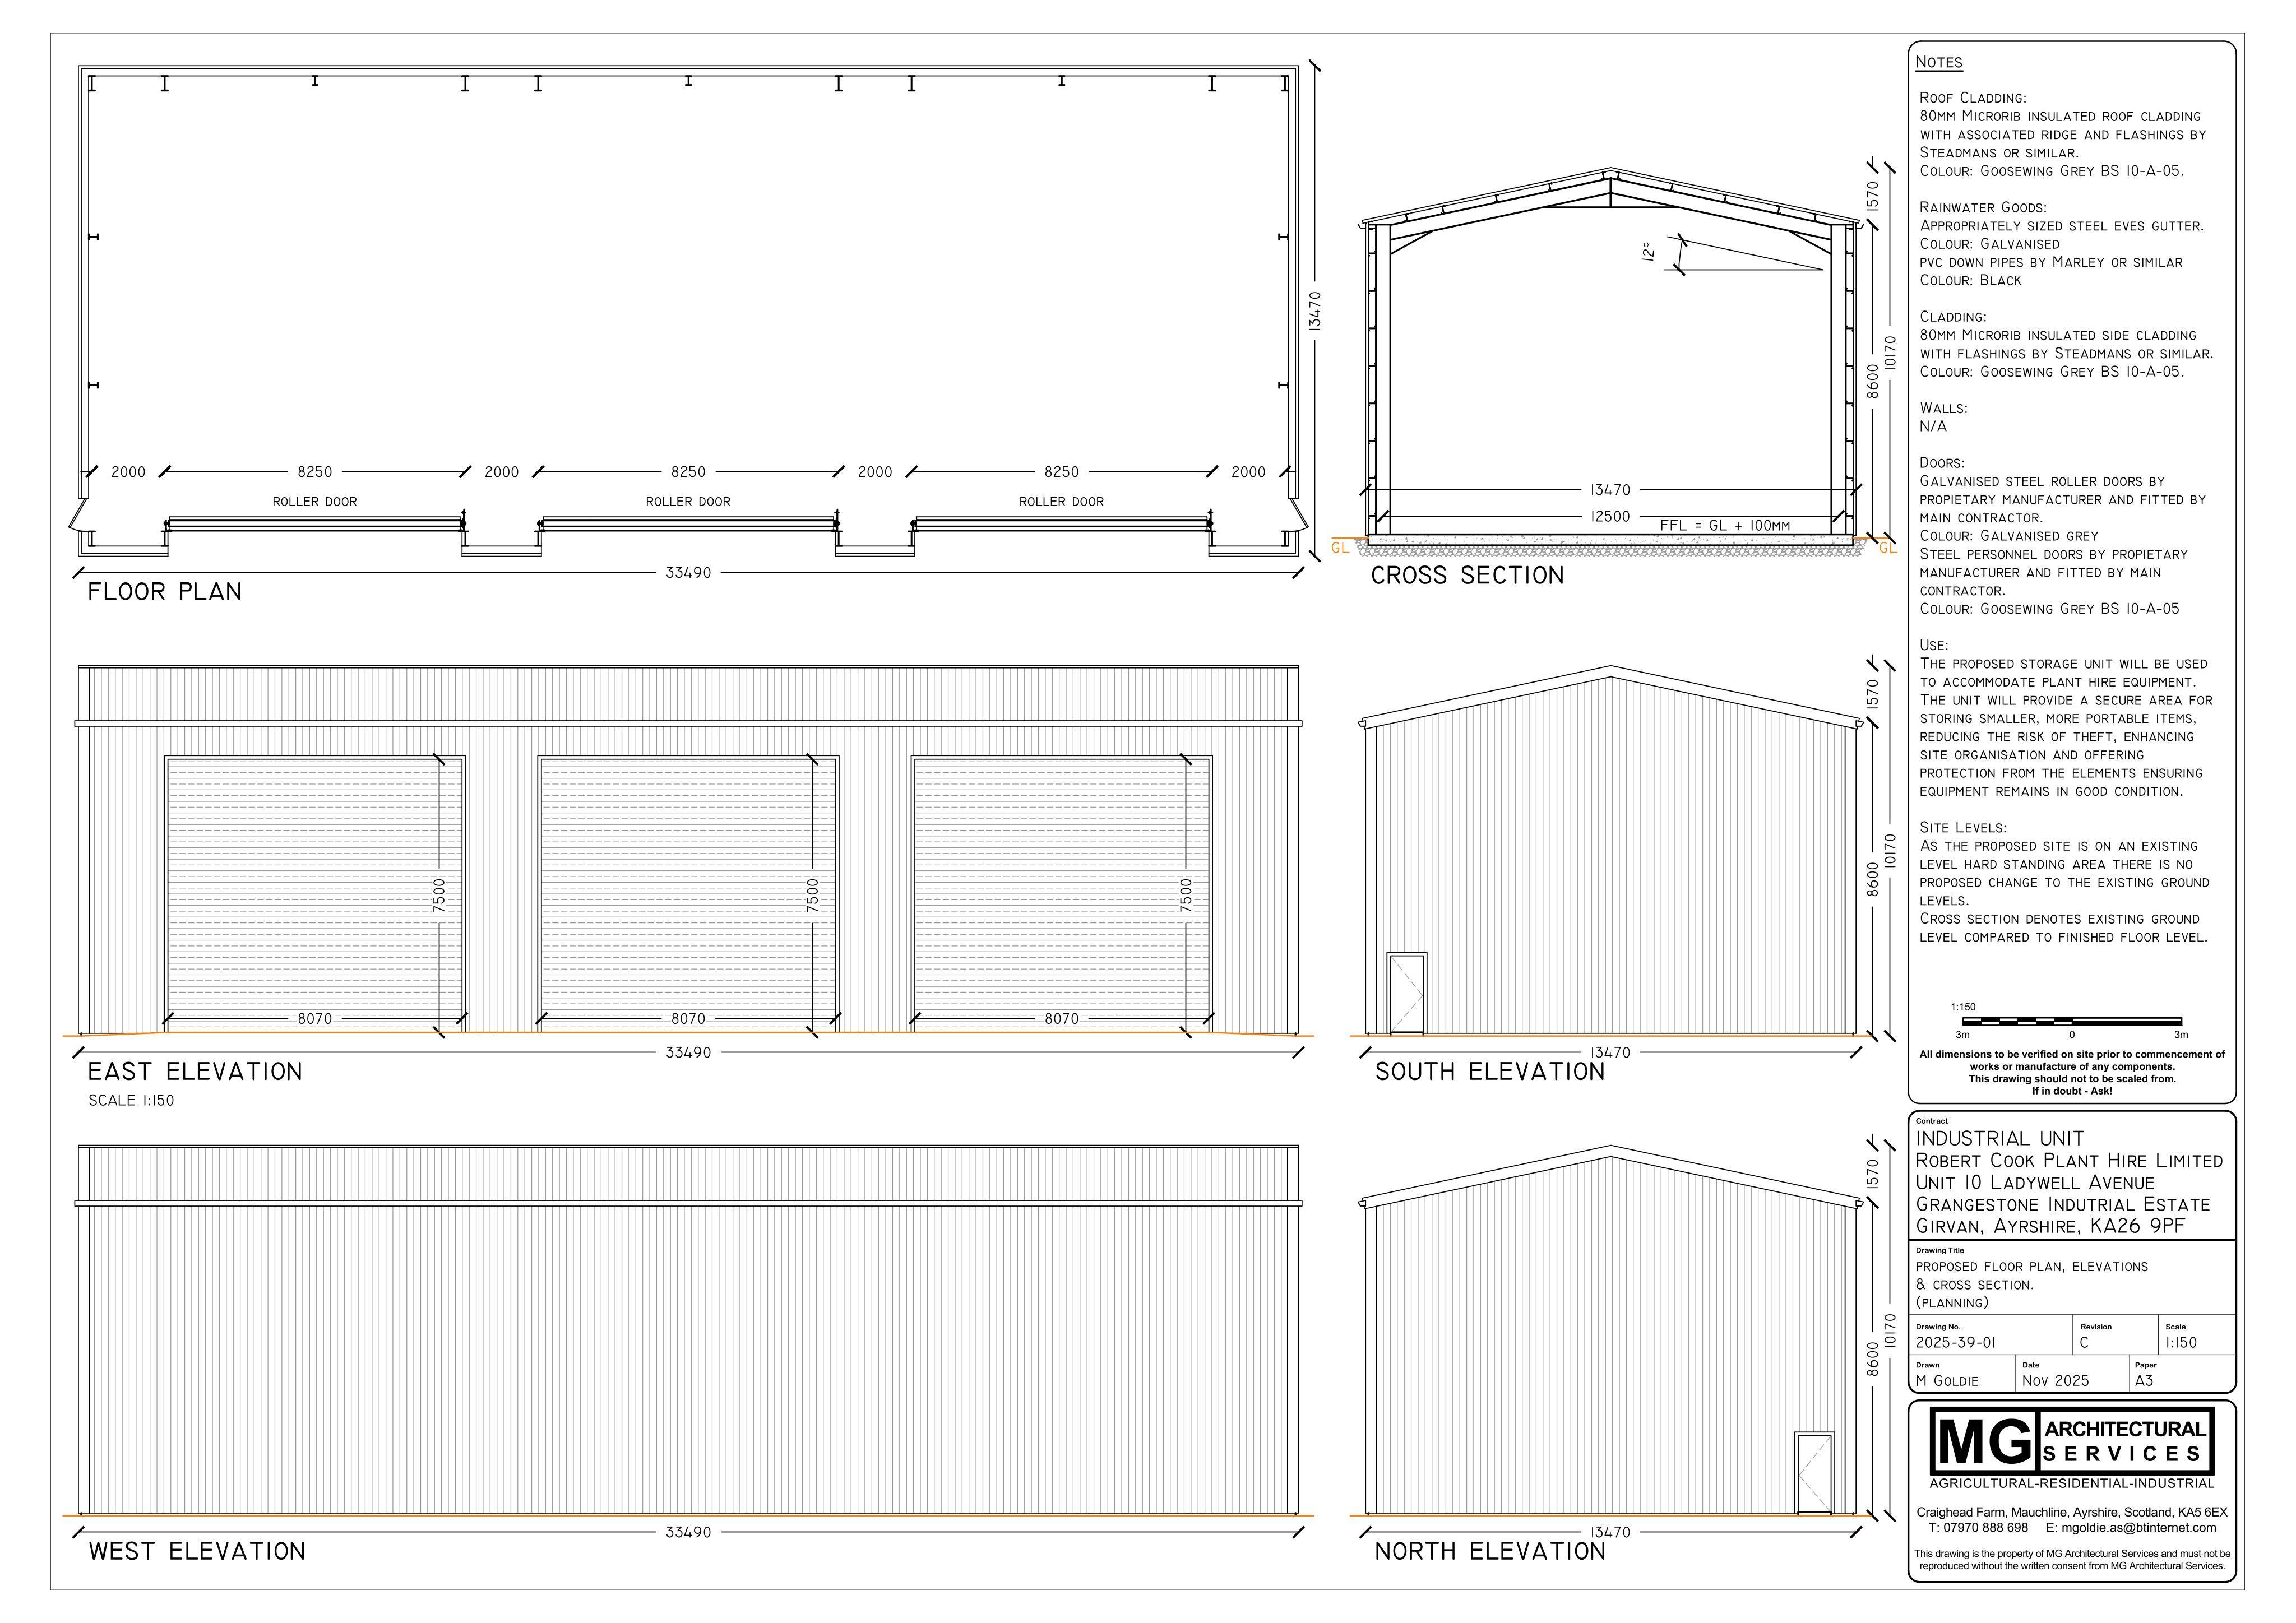Select the revision letter C

point(2084,1343)
